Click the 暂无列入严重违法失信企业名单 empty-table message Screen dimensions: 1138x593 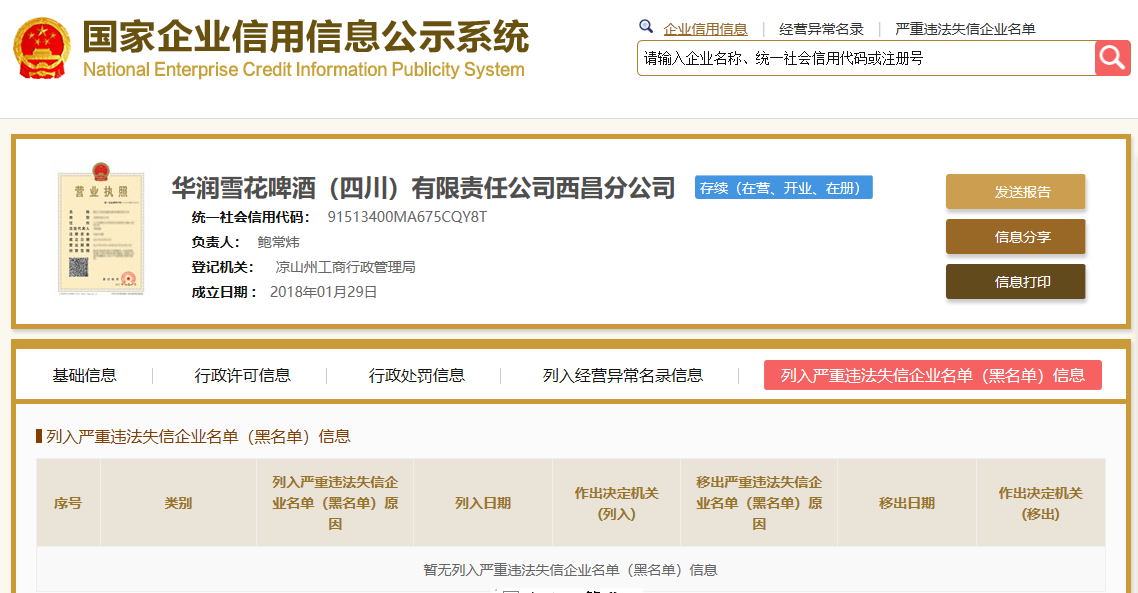point(570,570)
